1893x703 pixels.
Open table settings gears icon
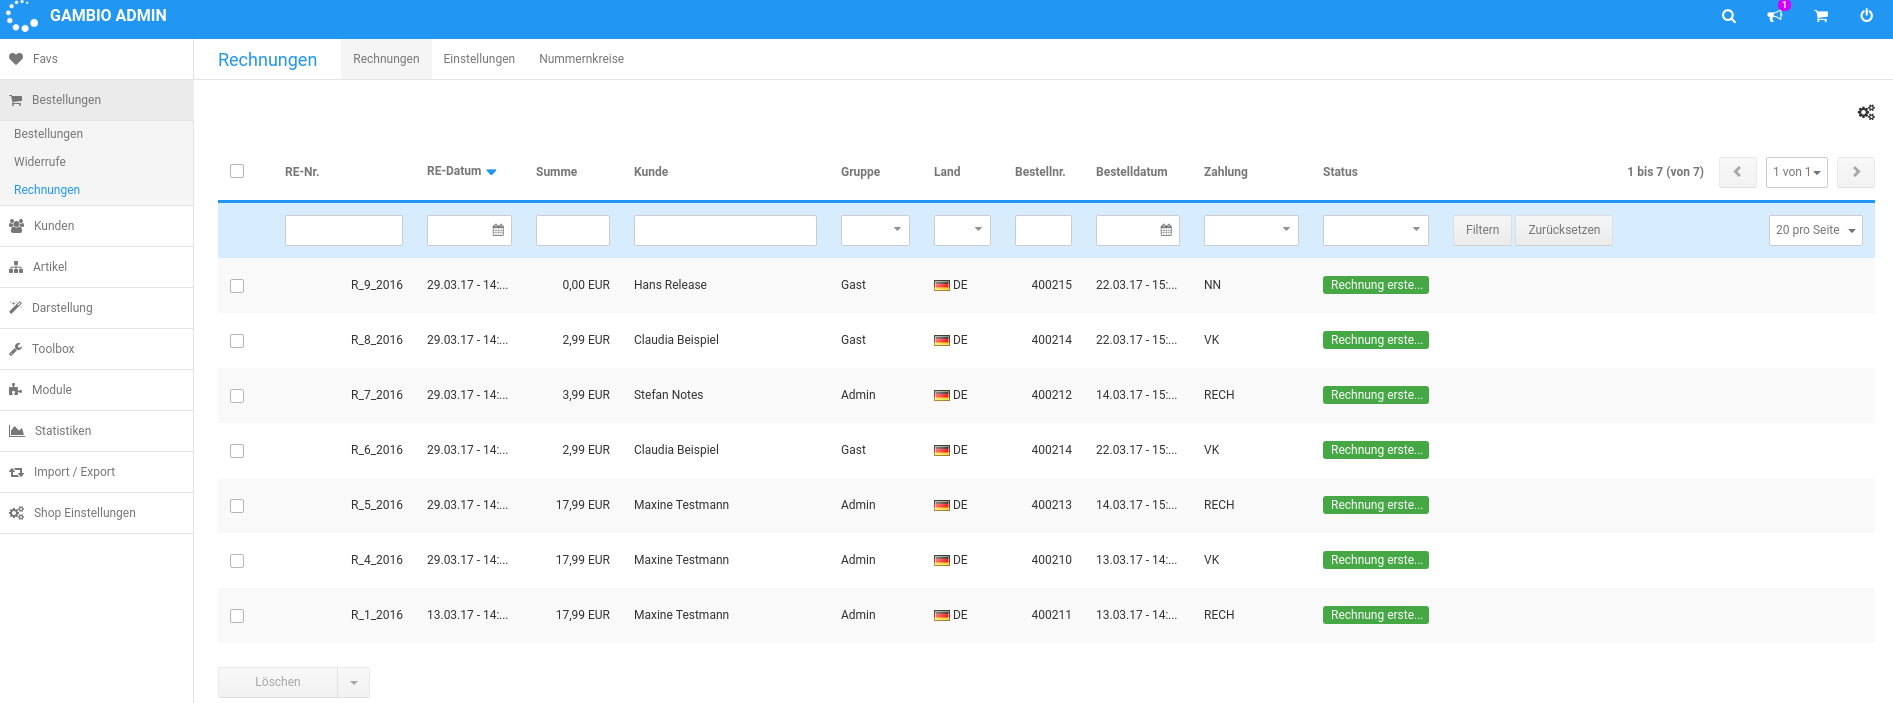coord(1866,113)
